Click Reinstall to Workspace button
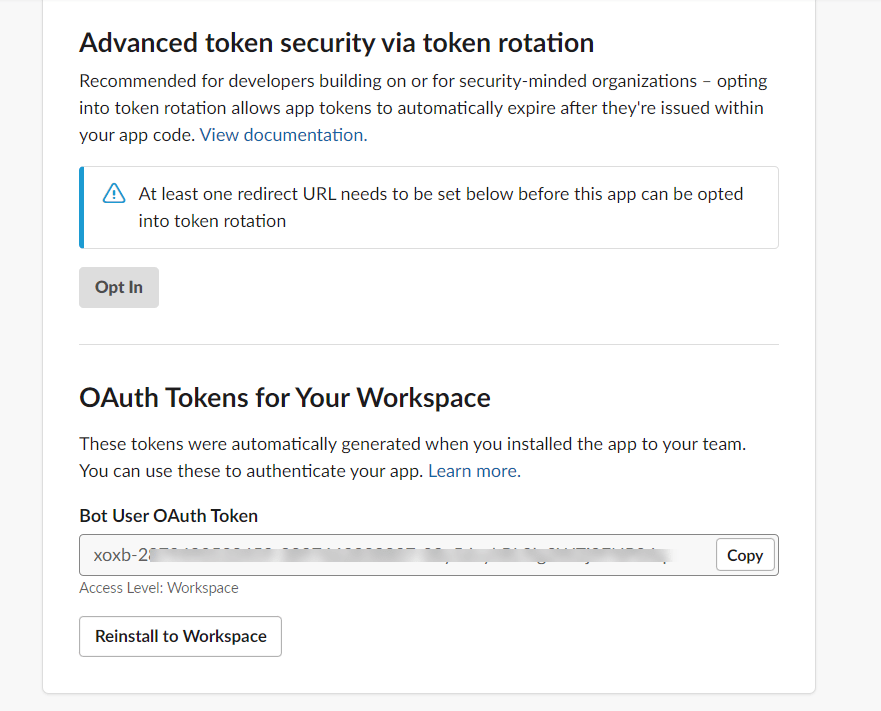This screenshot has width=881, height=711. 180,636
